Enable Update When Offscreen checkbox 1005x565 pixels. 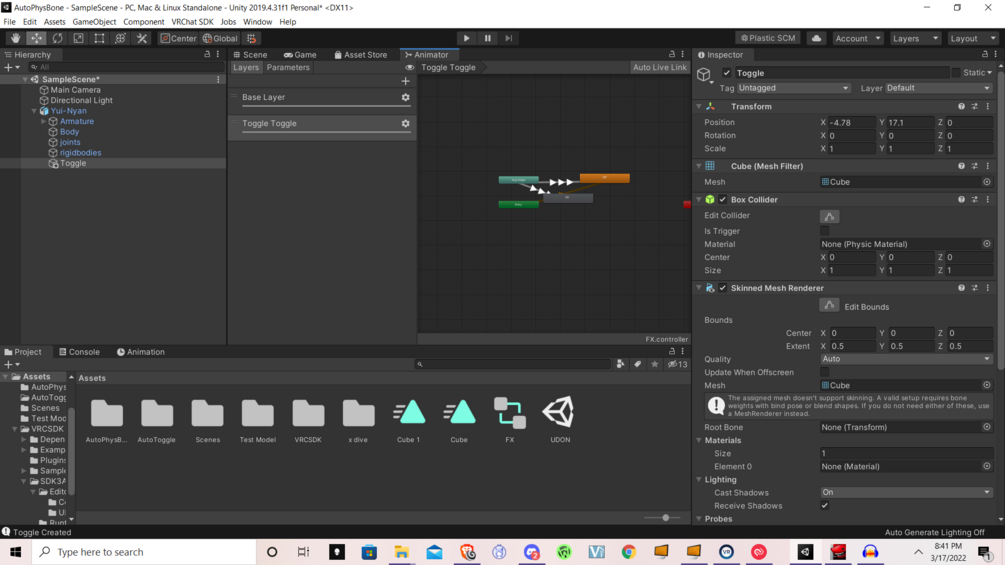(x=825, y=372)
